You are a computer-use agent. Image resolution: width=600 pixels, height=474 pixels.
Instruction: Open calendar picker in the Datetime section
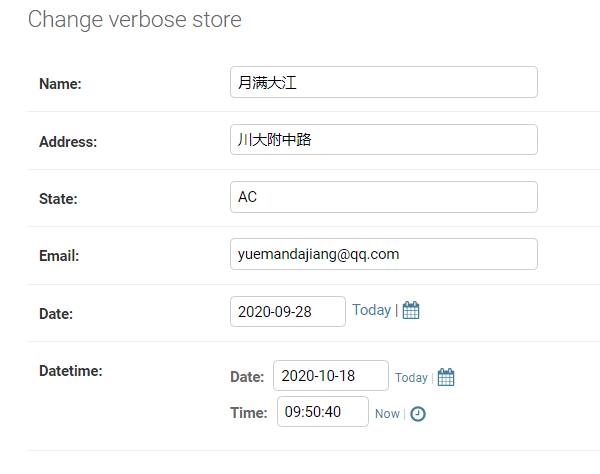point(446,377)
